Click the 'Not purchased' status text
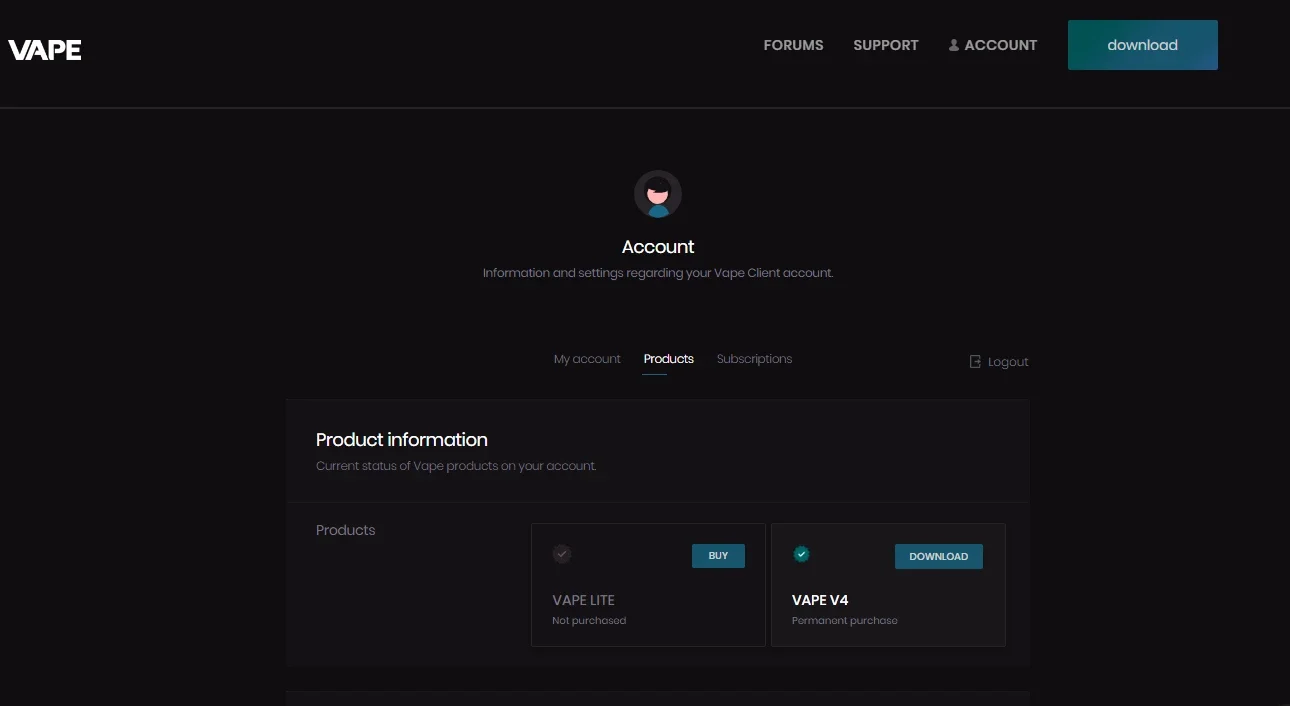1290x706 pixels. (589, 621)
